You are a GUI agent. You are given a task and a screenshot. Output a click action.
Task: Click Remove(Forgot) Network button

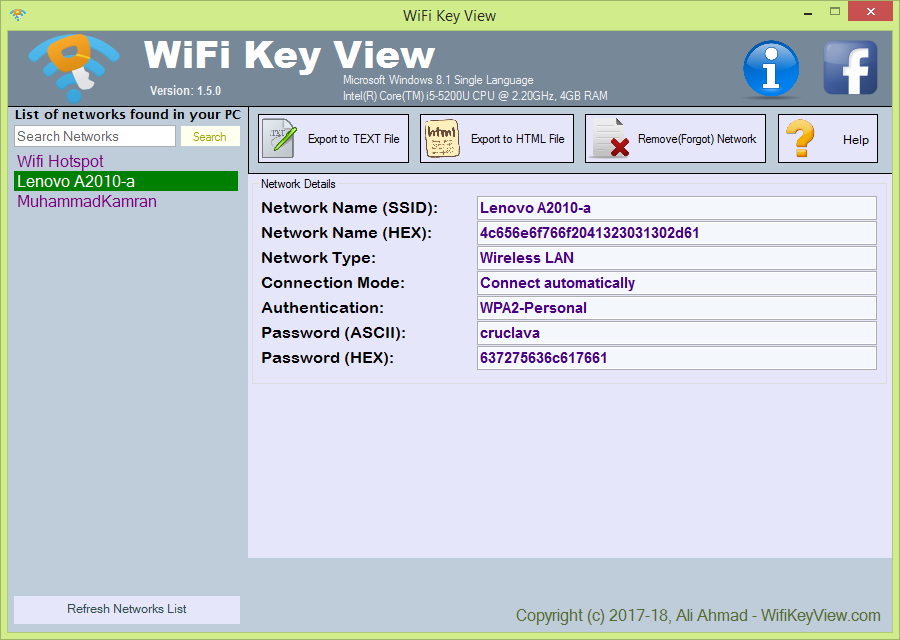point(675,138)
